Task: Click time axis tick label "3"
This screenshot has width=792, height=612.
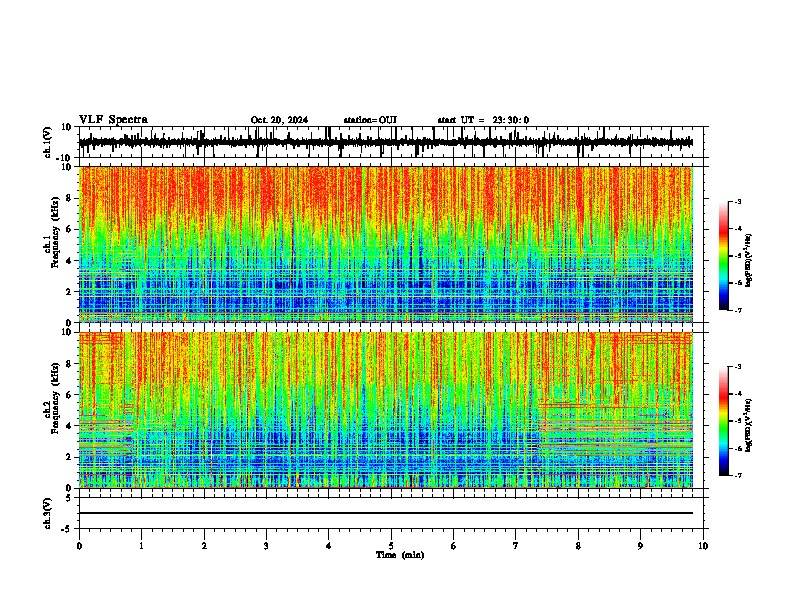Action: [x=266, y=546]
